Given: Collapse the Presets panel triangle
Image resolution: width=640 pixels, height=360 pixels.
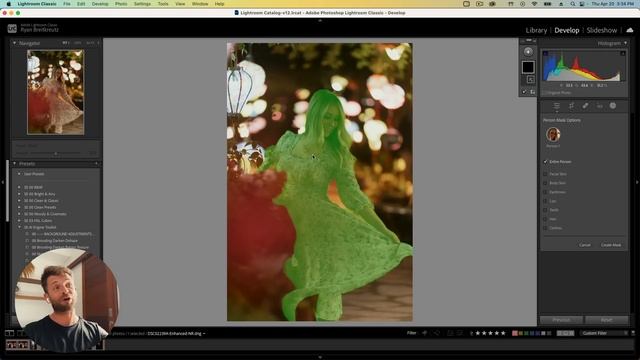Looking at the screenshot, I should click(15, 164).
